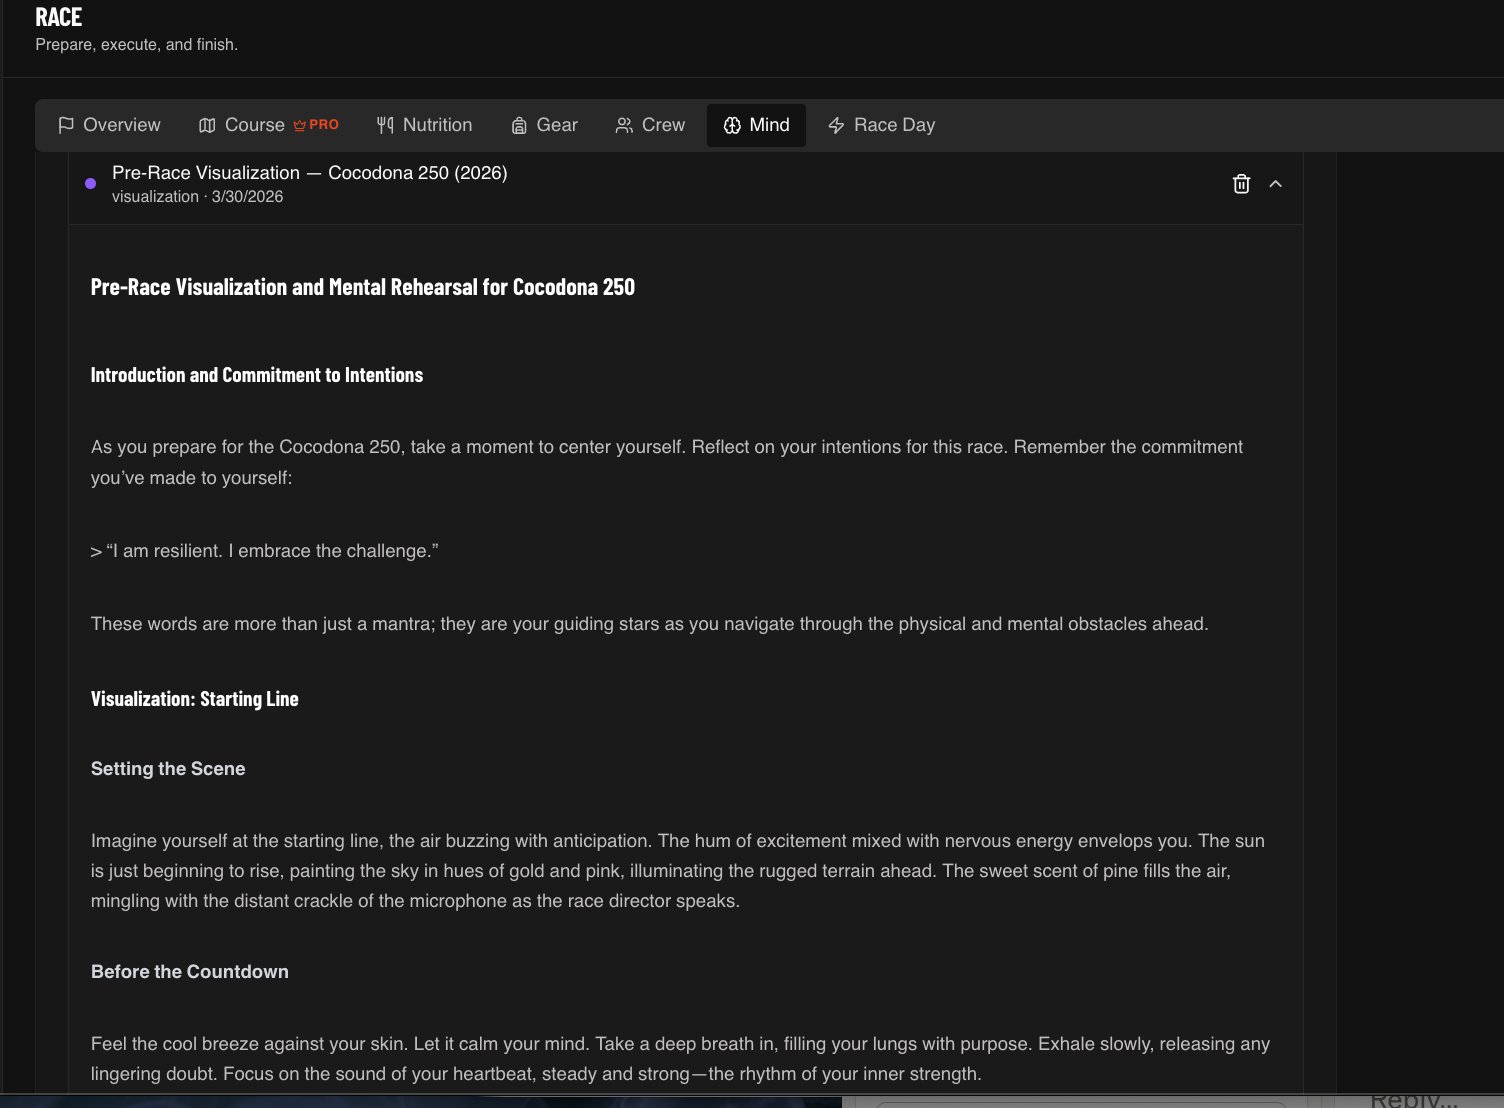
Task: Switch to the Nutrition tab
Action: tap(437, 125)
